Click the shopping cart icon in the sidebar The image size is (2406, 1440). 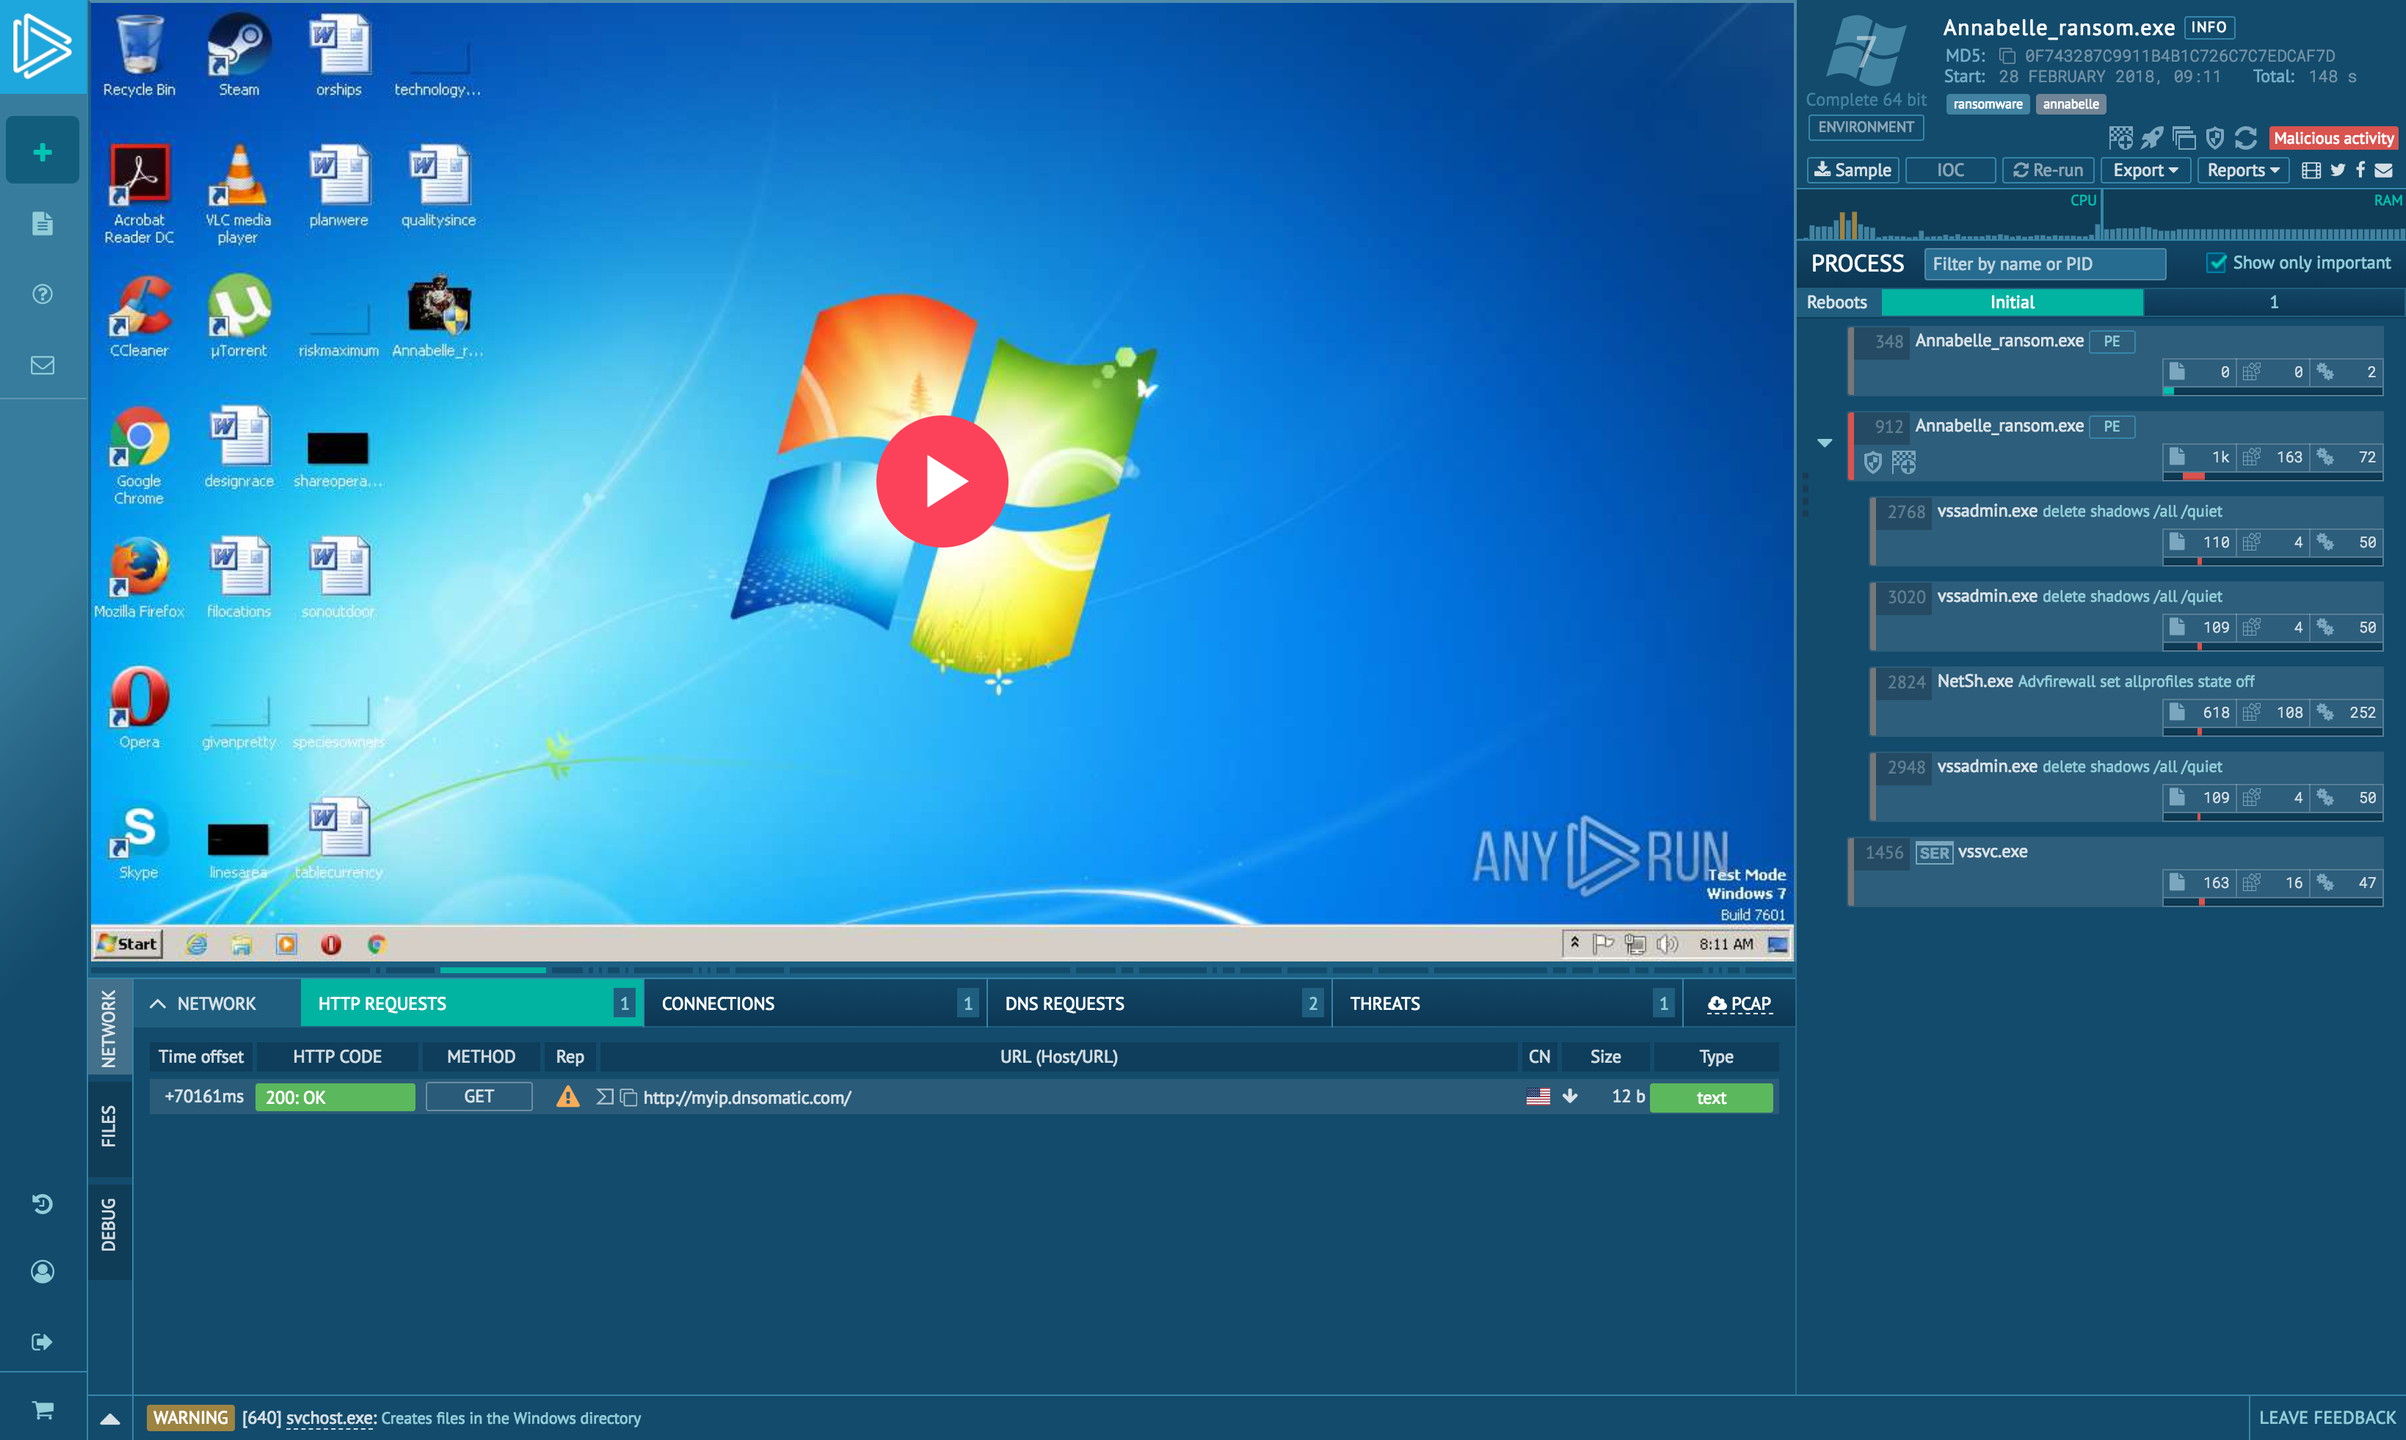click(42, 1410)
